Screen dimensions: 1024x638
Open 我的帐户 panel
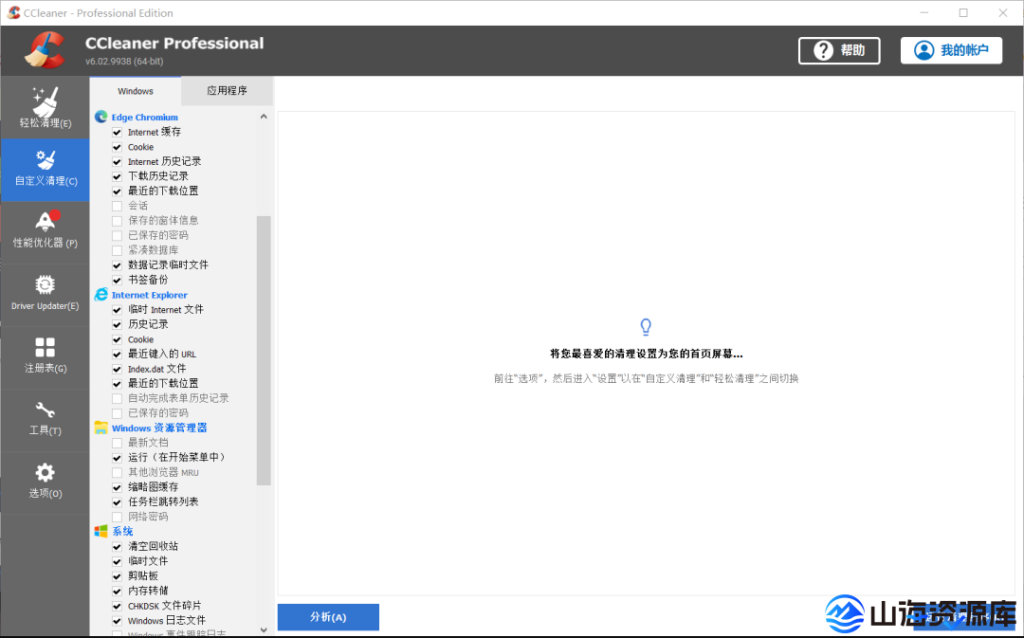coord(951,50)
